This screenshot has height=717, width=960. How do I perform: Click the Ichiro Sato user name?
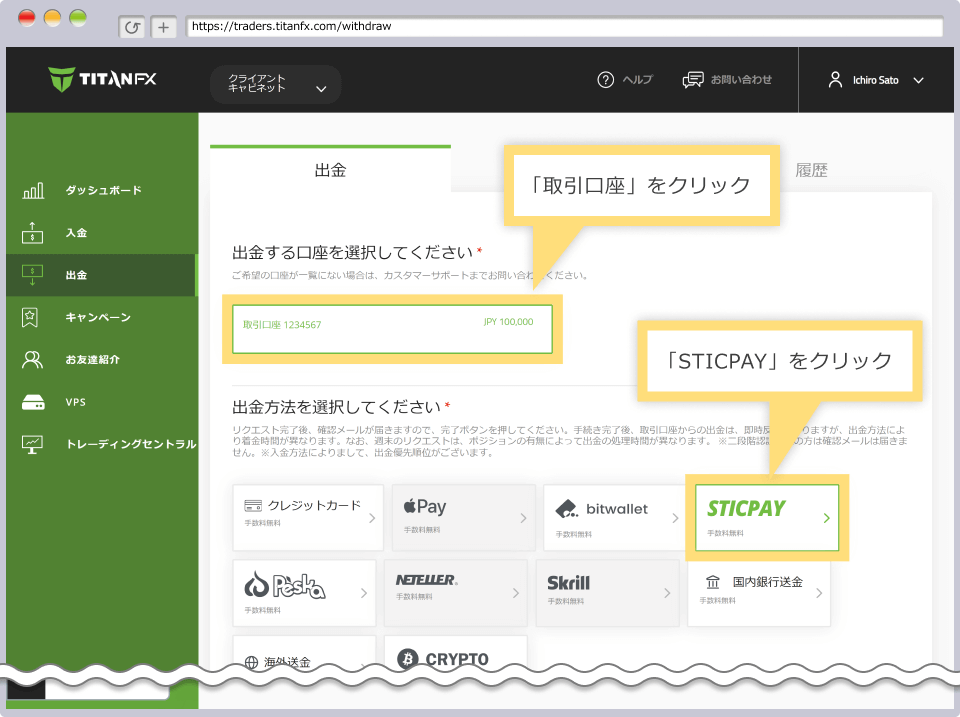click(x=876, y=80)
